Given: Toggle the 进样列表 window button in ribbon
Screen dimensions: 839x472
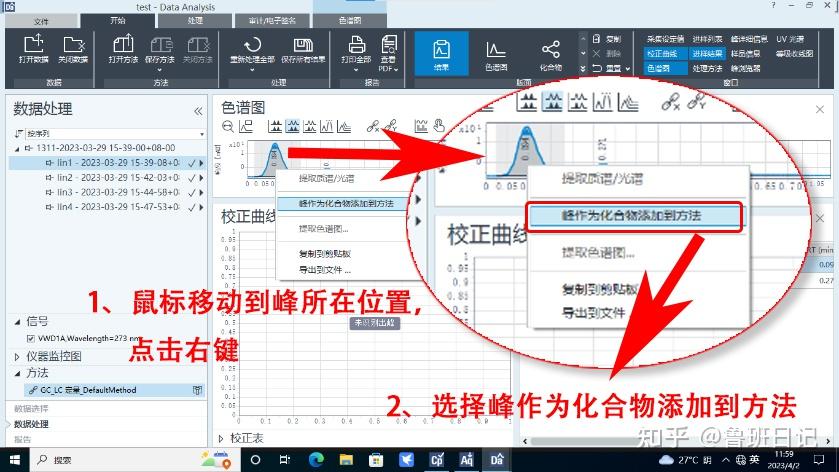Looking at the screenshot, I should (x=707, y=39).
